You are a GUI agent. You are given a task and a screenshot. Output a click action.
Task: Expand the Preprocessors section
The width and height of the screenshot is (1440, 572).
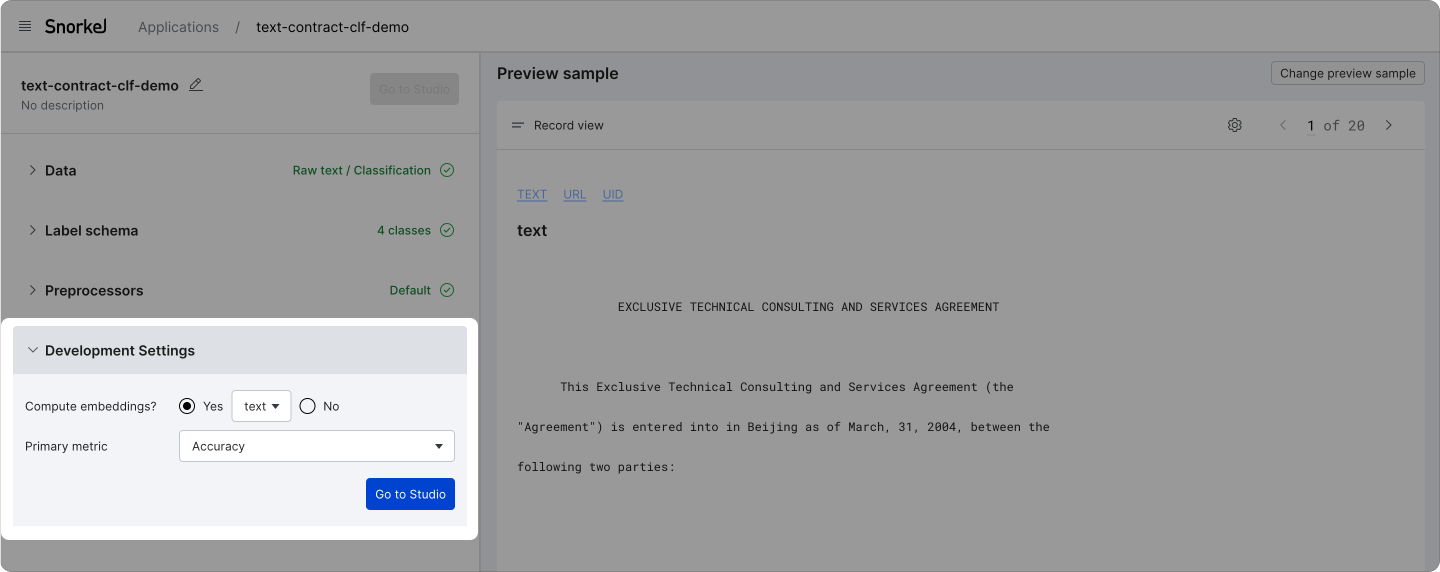tap(33, 290)
